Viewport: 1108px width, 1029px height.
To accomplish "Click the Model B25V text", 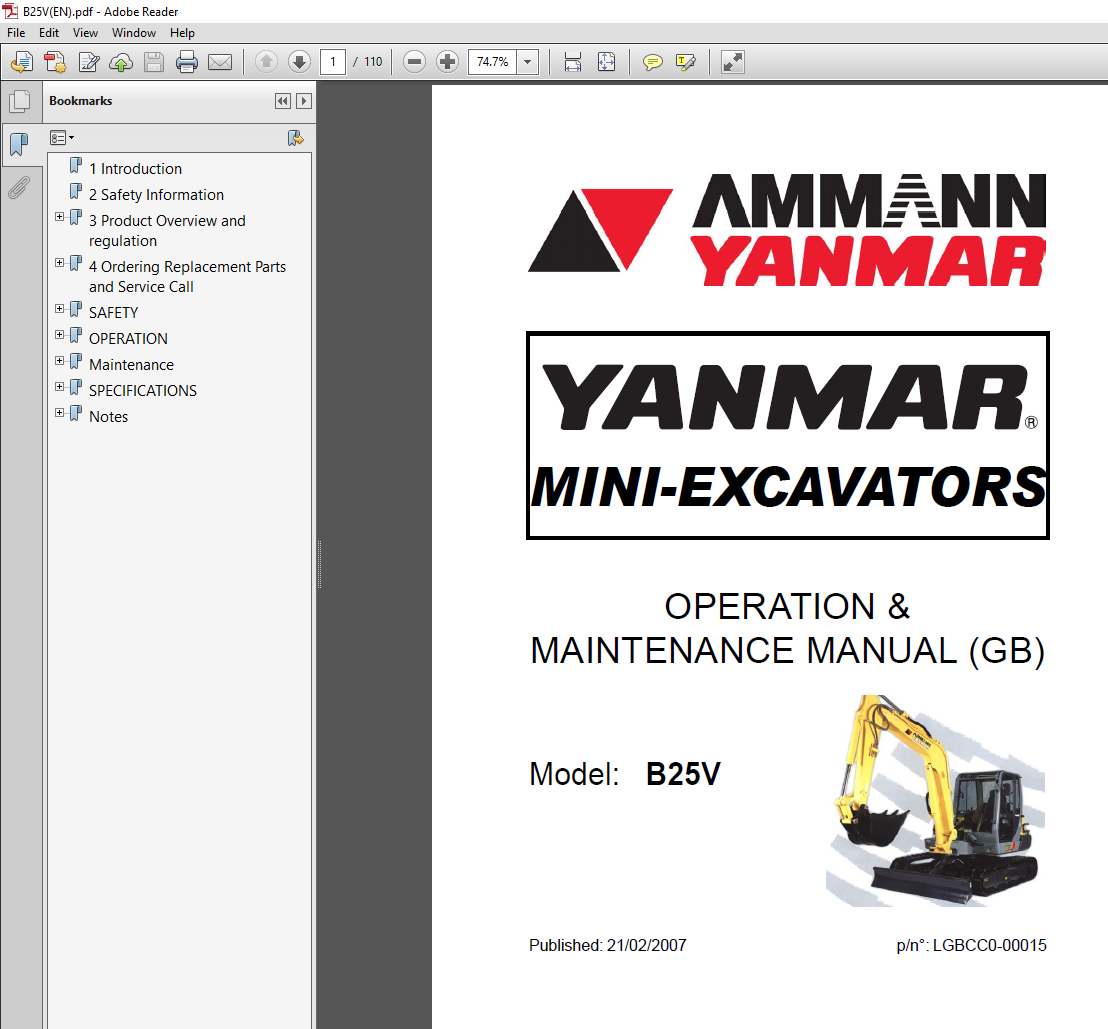I will [x=625, y=774].
